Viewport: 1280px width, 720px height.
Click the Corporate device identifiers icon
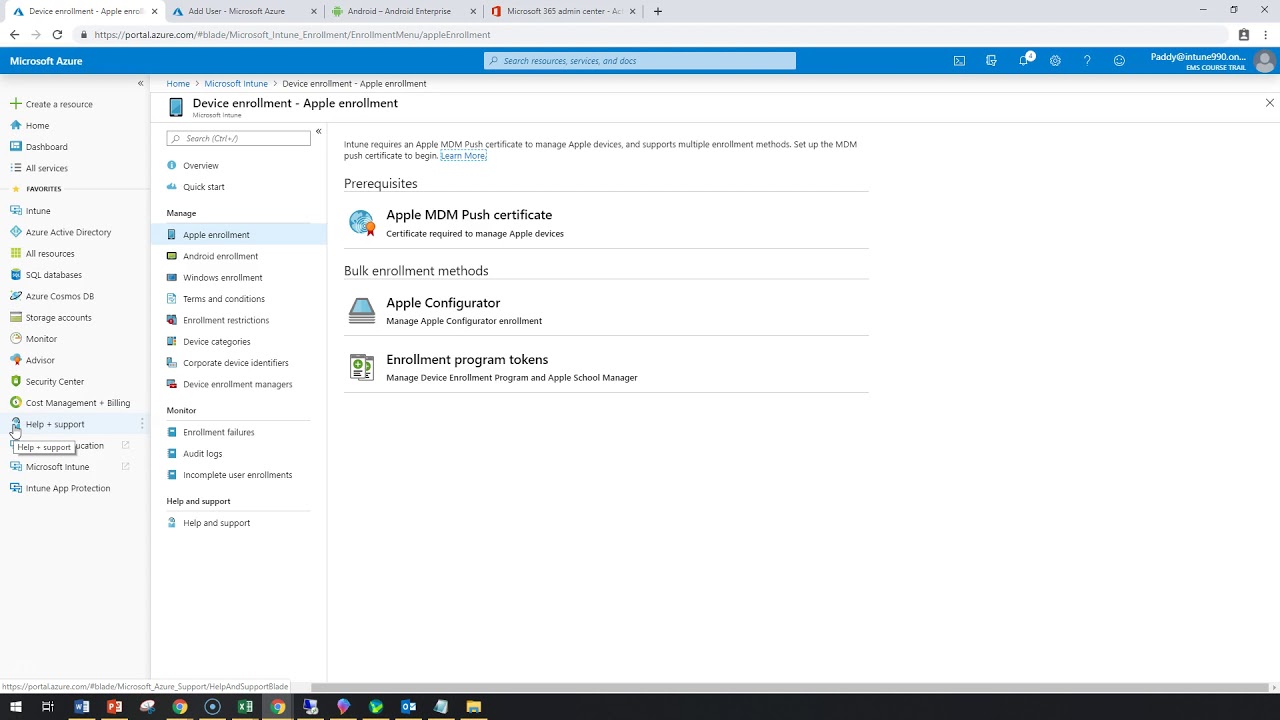pyautogui.click(x=172, y=363)
